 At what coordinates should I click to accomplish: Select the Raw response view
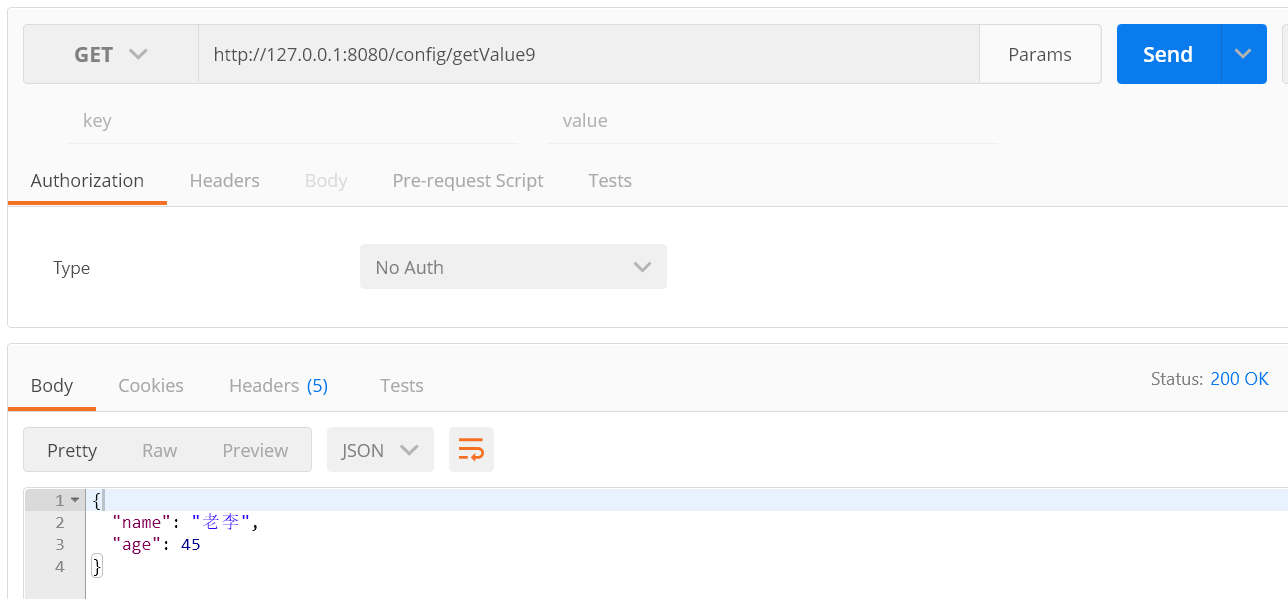(160, 450)
